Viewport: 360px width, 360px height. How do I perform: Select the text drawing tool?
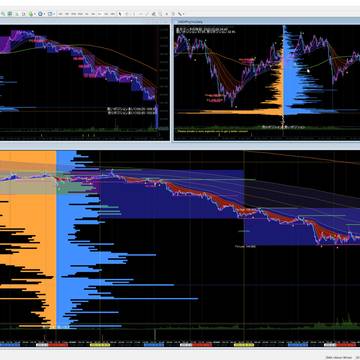tap(167, 14)
